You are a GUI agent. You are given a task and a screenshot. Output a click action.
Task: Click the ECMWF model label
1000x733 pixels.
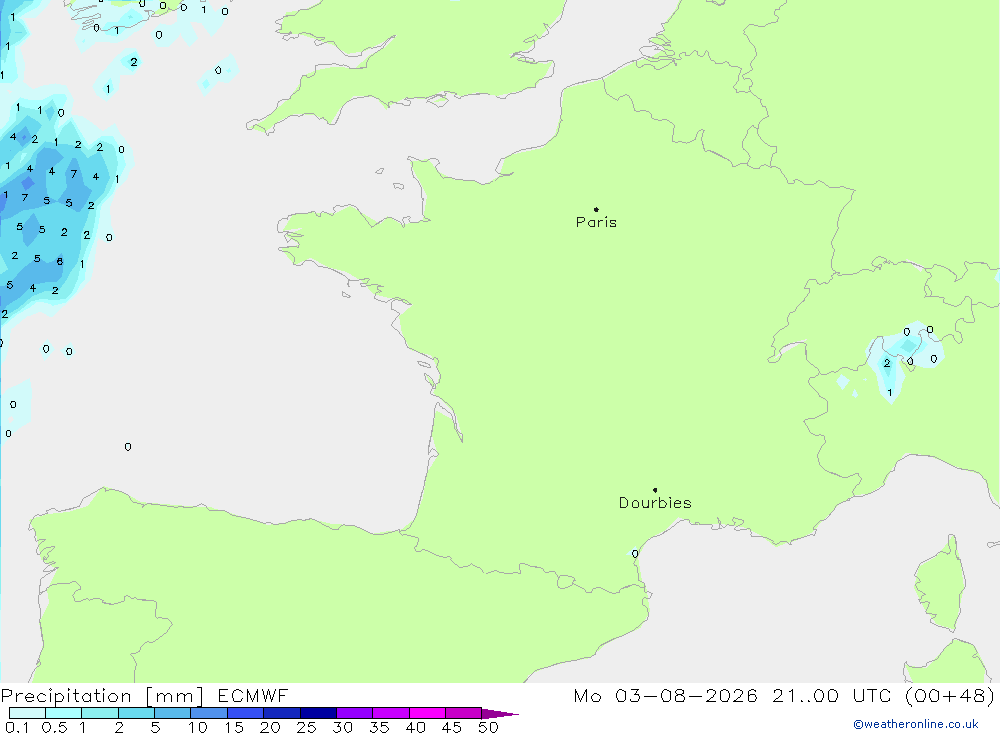tap(253, 696)
